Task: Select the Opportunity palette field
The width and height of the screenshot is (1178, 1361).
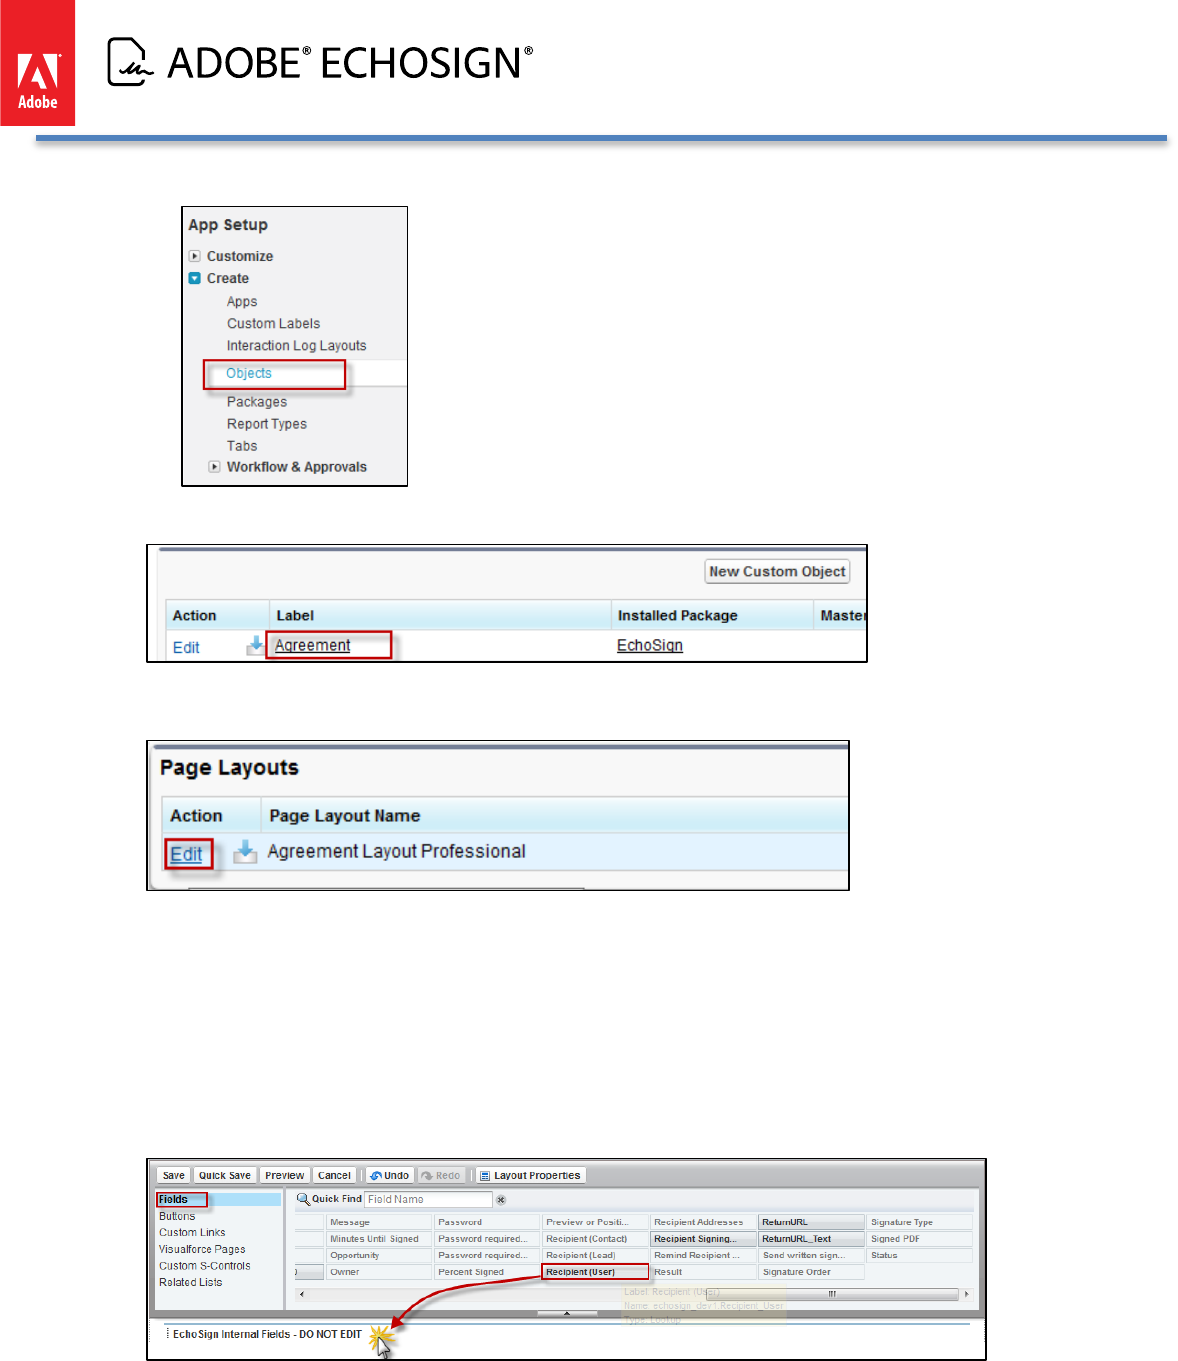Action: pos(379,1255)
